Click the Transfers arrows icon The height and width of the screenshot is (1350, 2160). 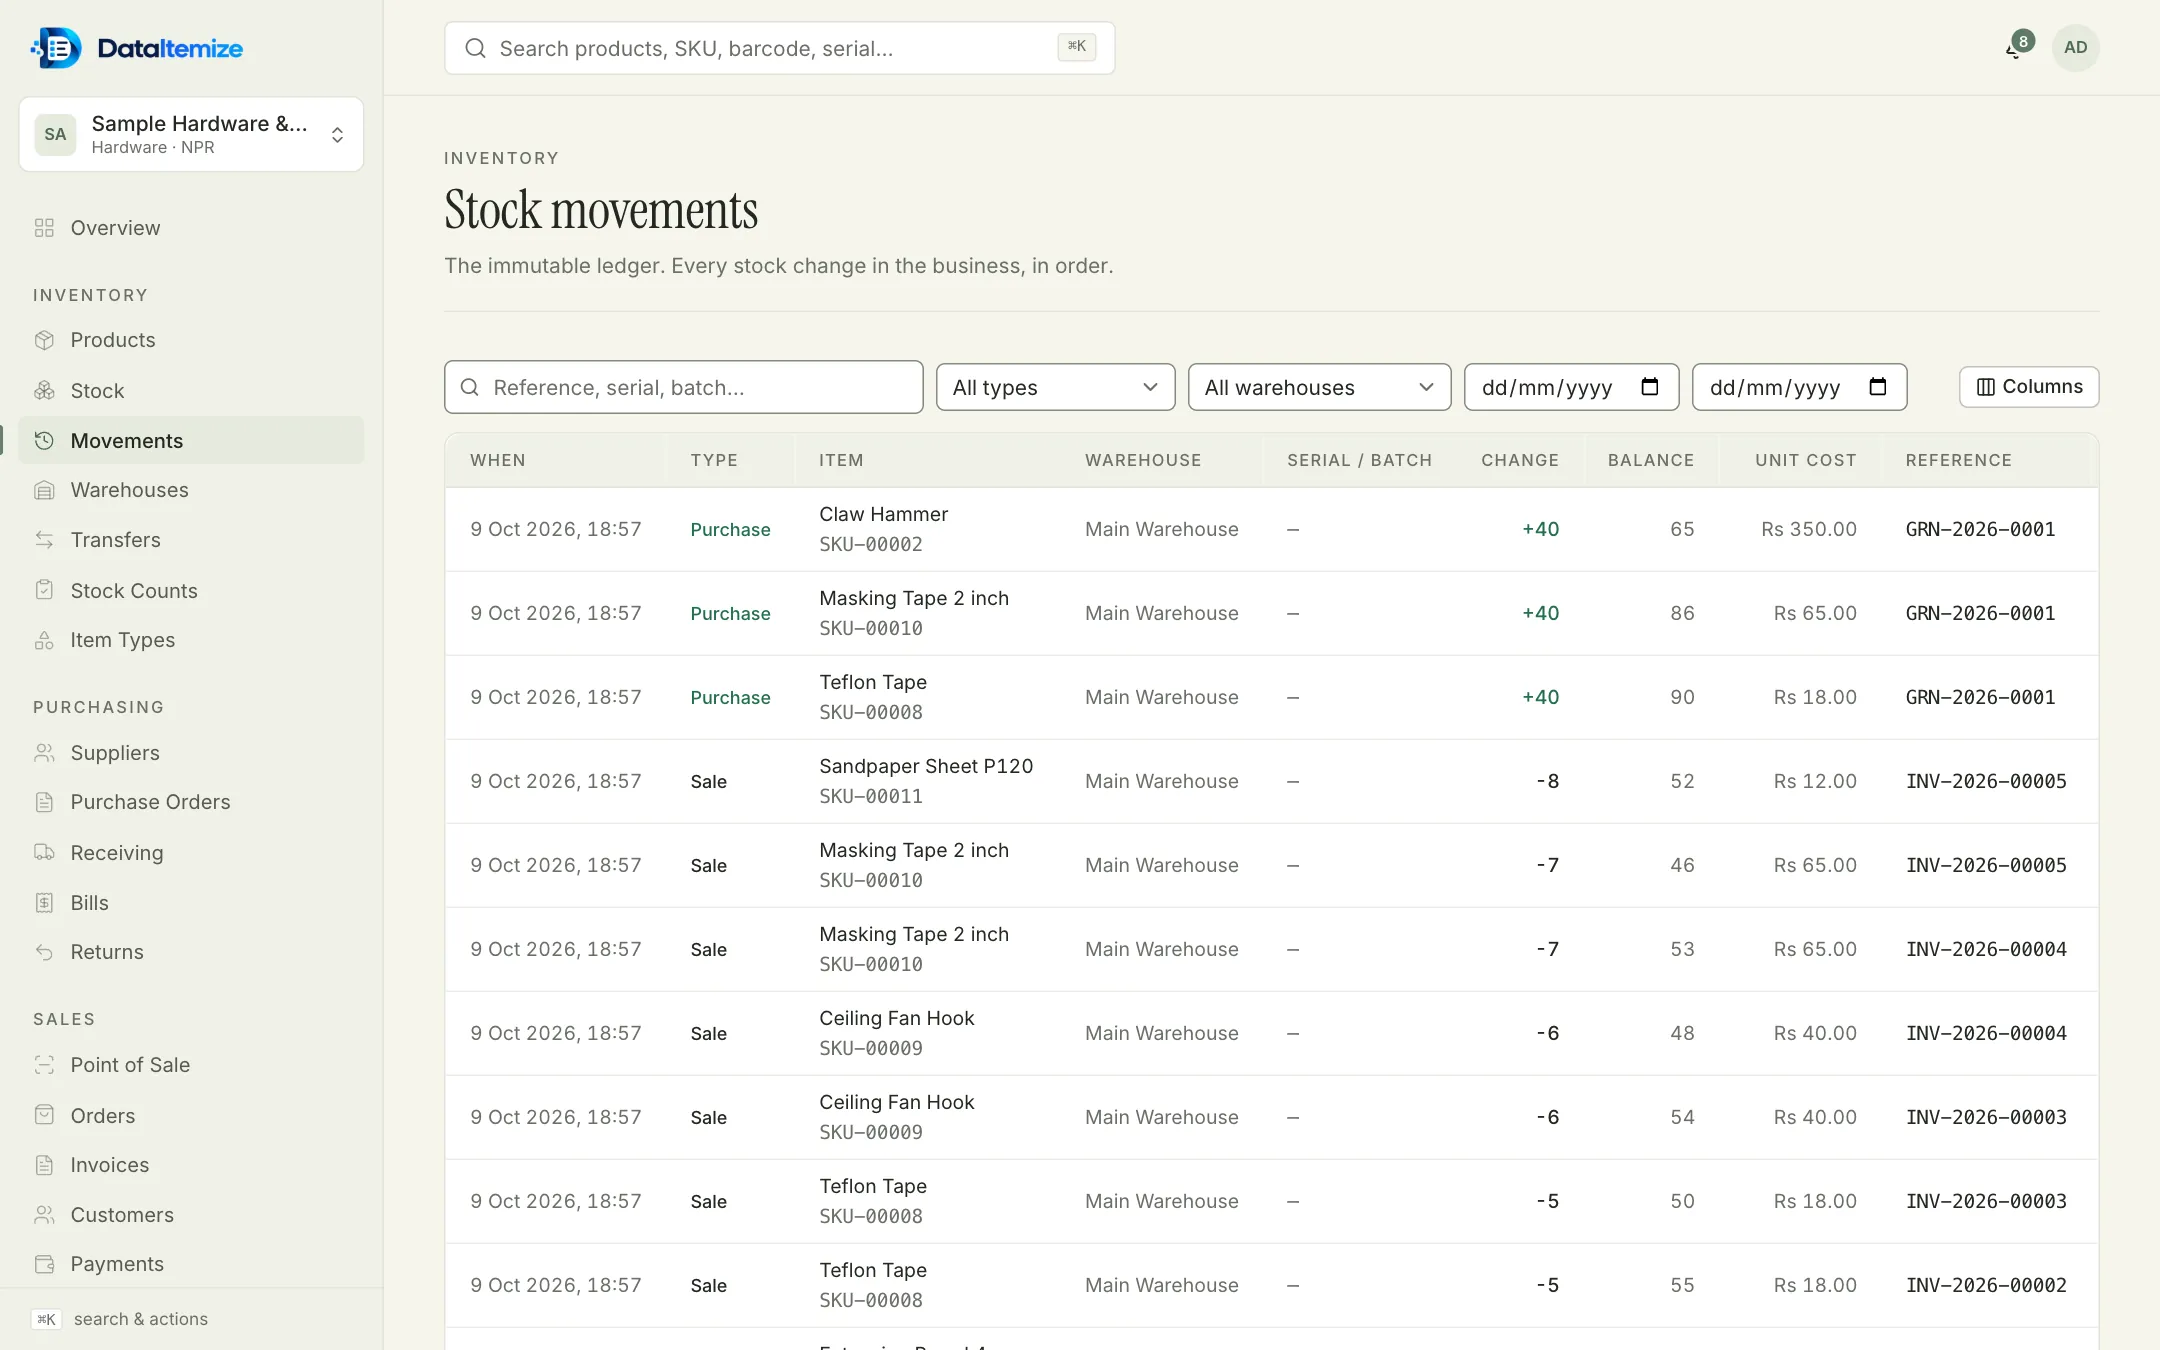point(44,540)
